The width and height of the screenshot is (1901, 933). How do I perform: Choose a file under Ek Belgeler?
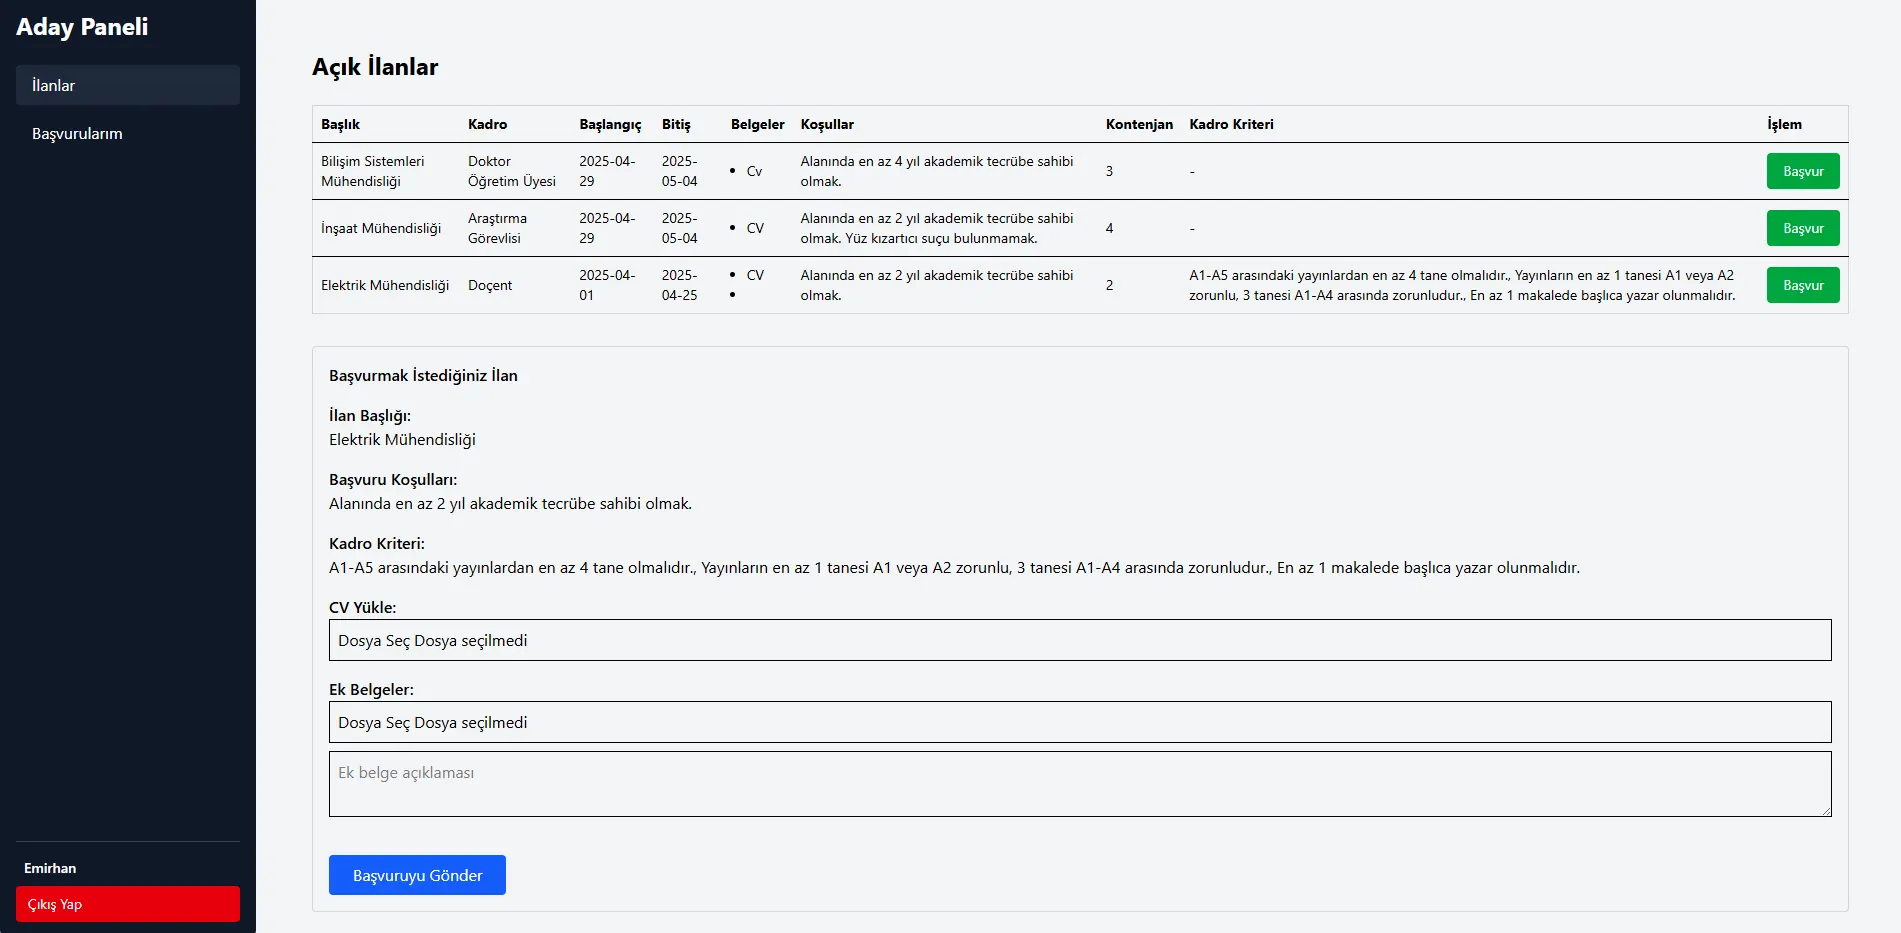coord(1080,722)
